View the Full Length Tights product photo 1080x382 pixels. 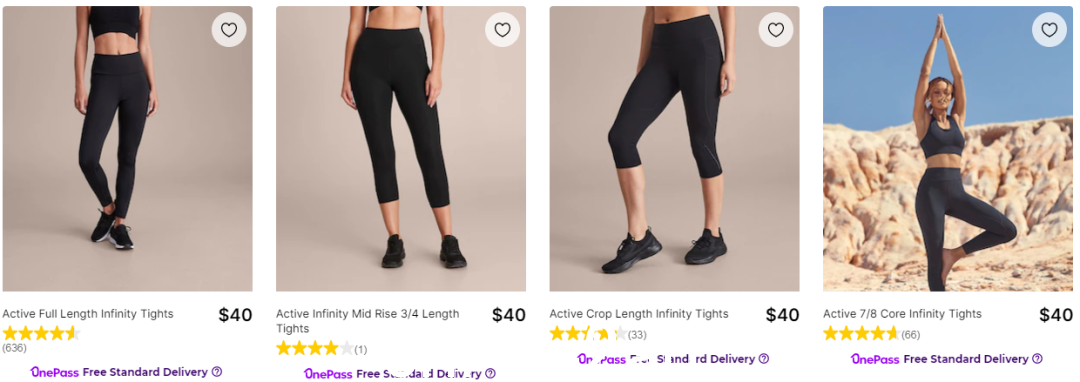tap(127, 149)
